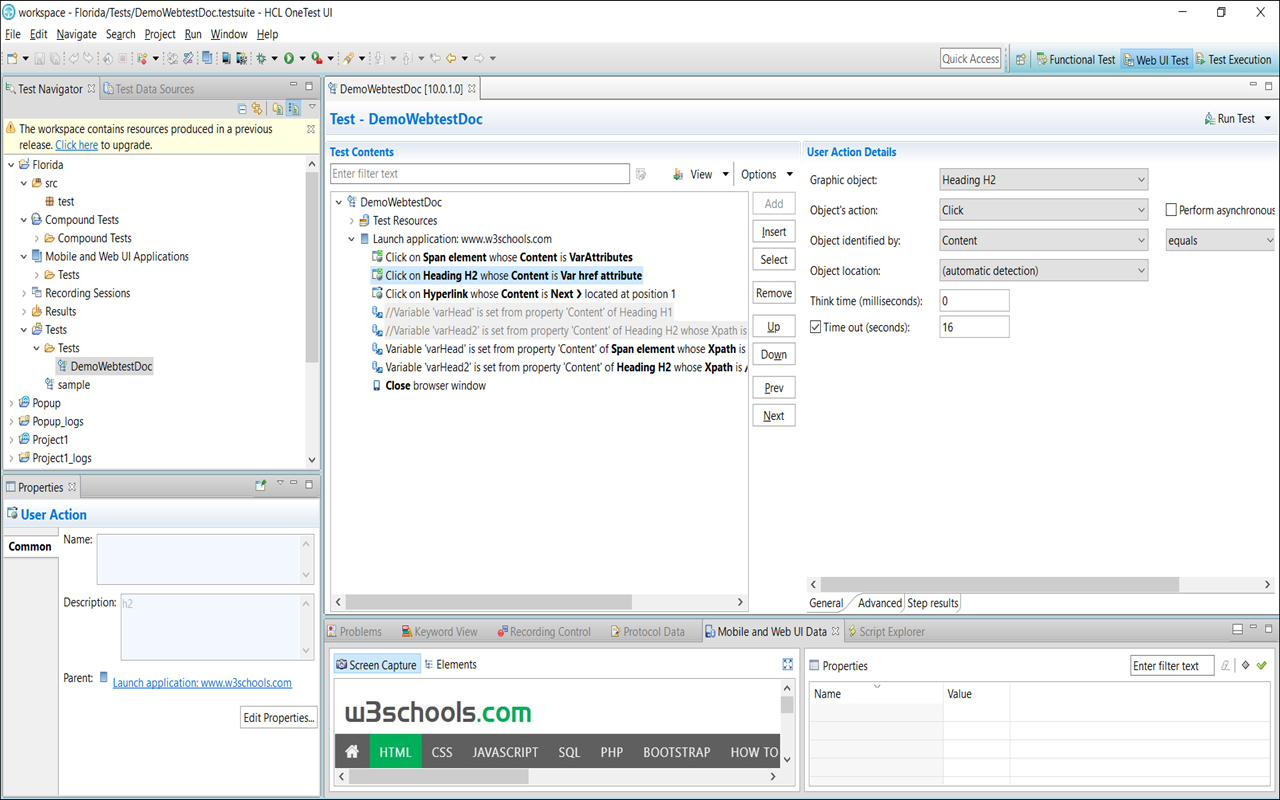
Task: Uncheck the Time out (seconds) checkbox
Action: 816,327
